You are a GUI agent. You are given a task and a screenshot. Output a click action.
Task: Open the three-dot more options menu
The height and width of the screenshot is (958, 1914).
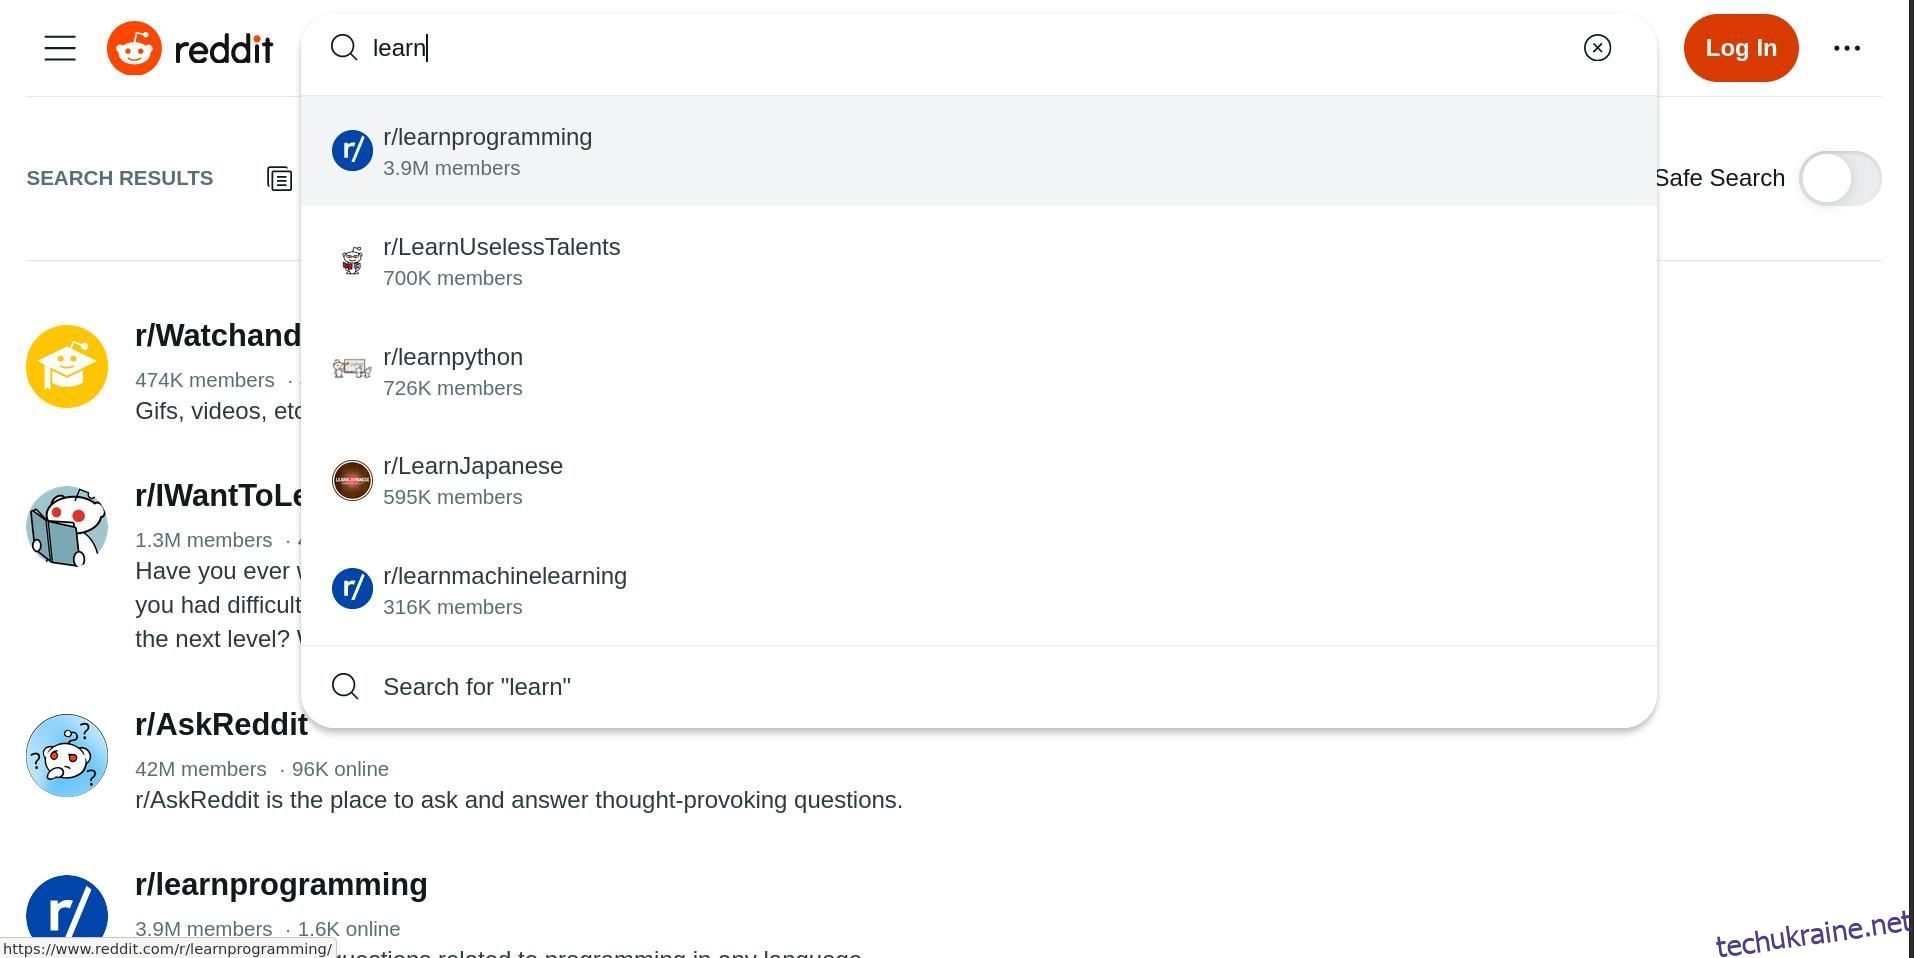[x=1846, y=48]
